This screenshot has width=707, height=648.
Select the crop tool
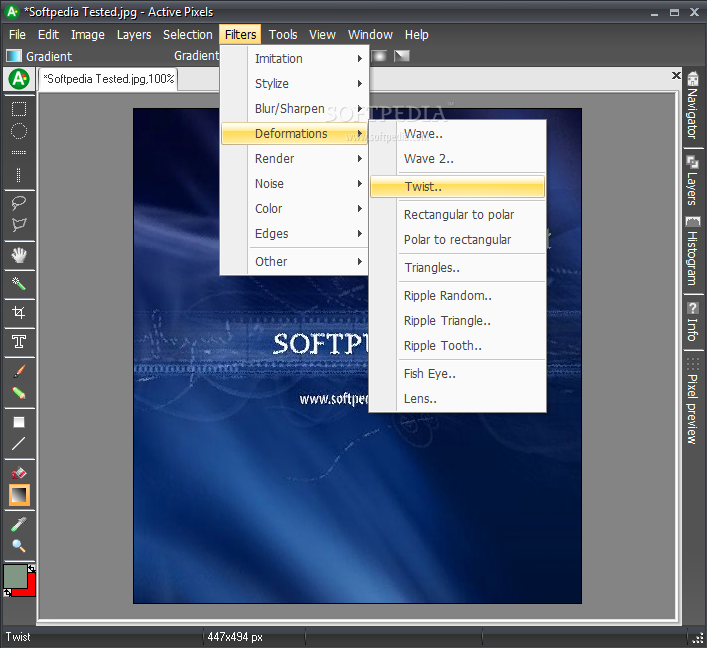(x=18, y=312)
